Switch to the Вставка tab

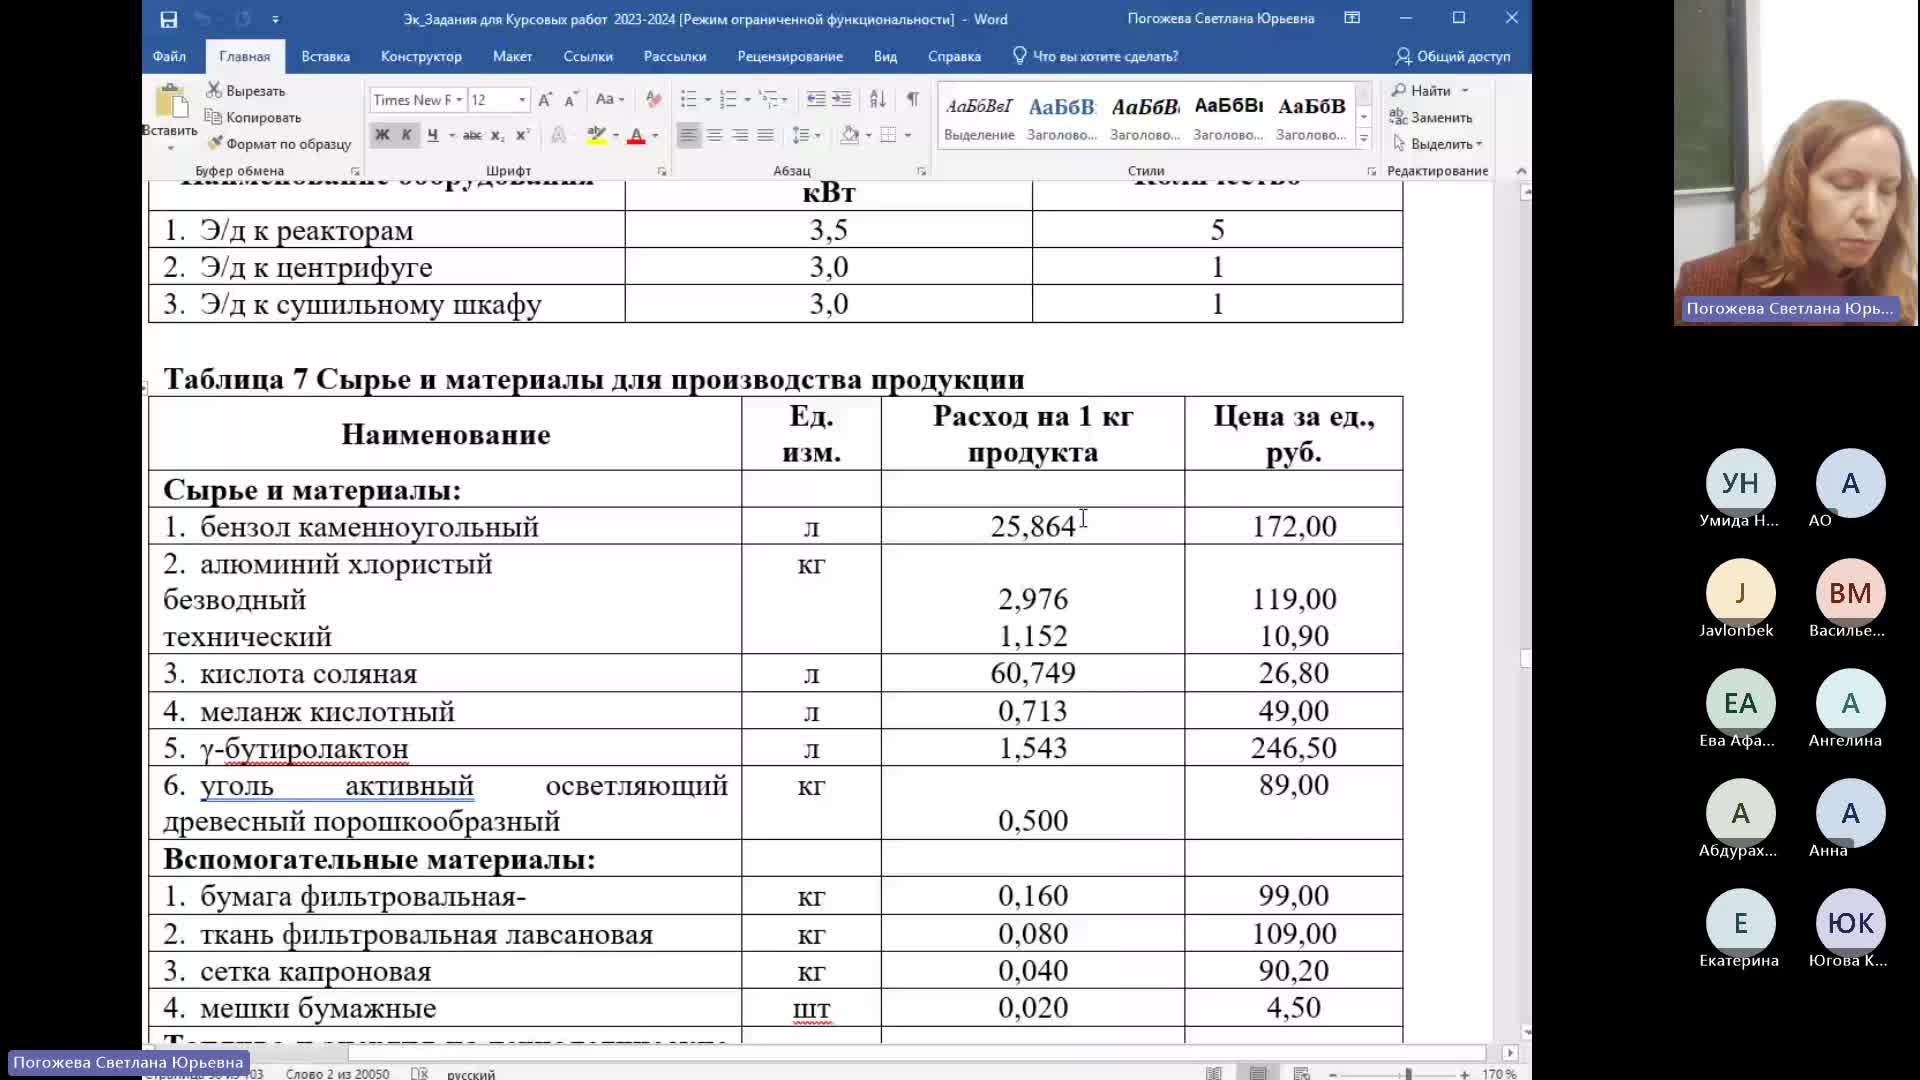326,56
